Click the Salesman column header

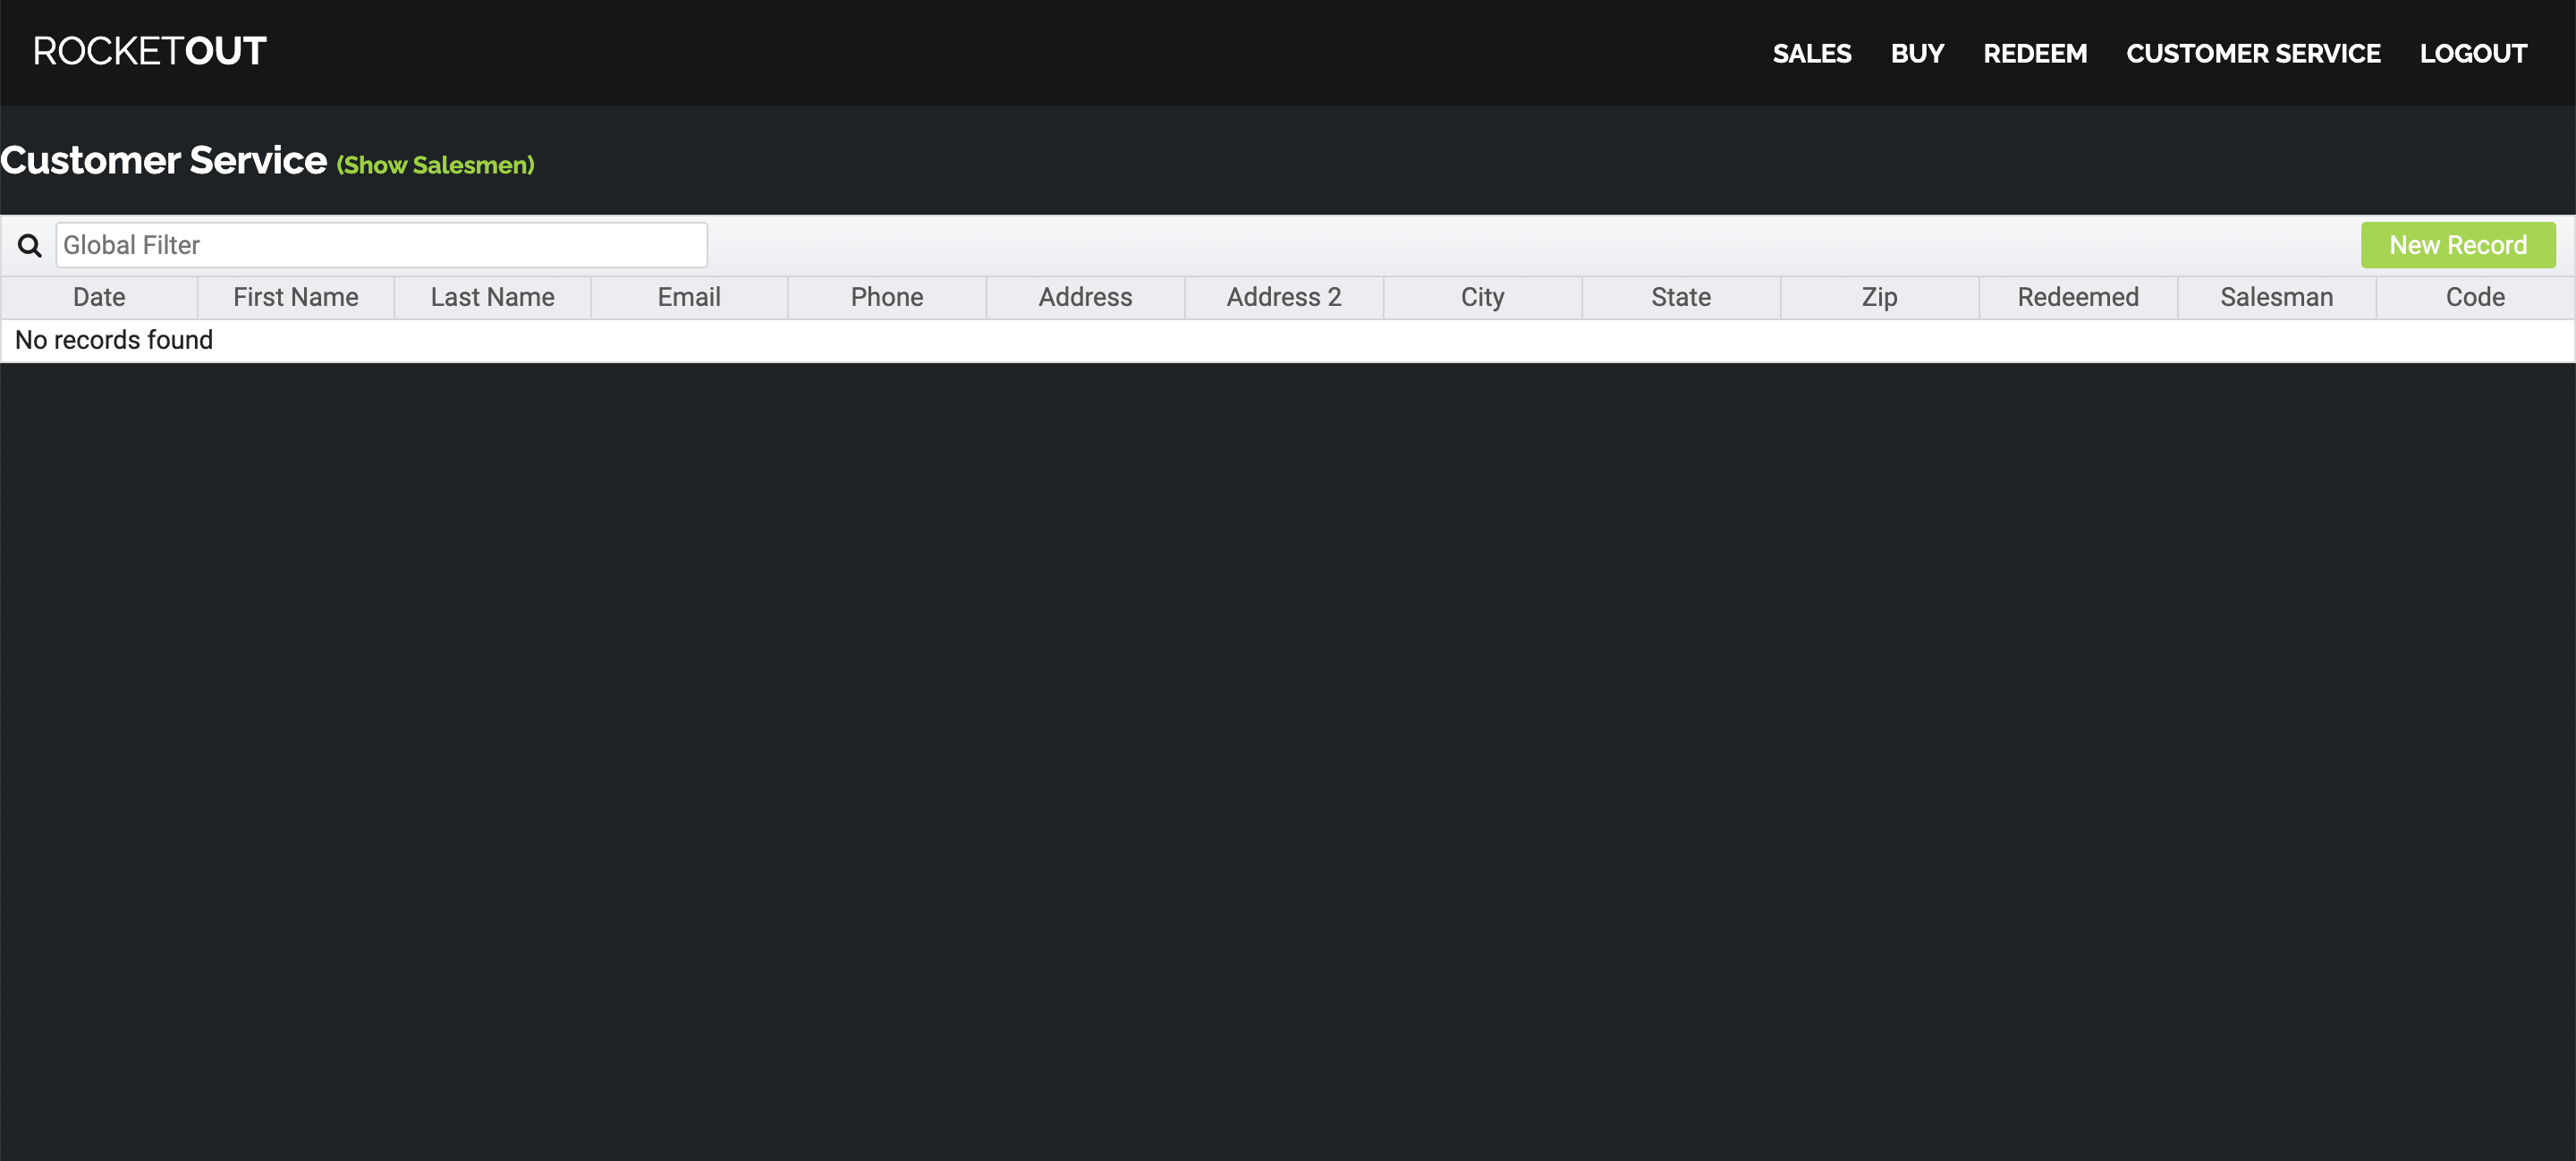[2276, 297]
